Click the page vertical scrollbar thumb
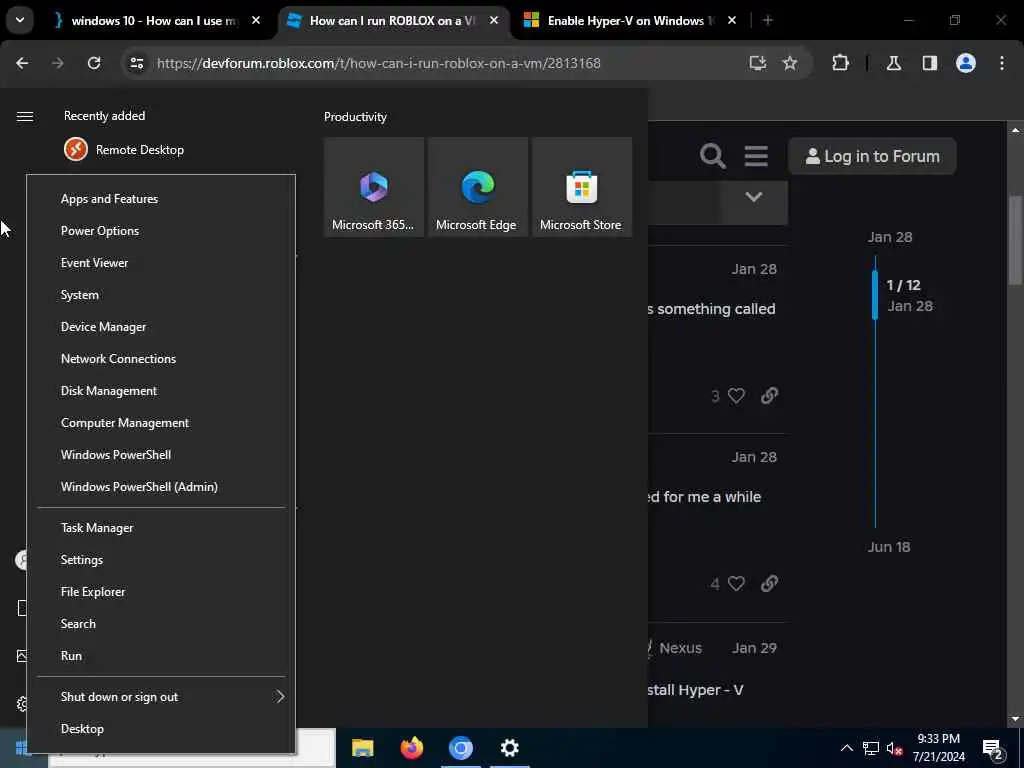Screen dimensions: 1024x768 point(1015,240)
